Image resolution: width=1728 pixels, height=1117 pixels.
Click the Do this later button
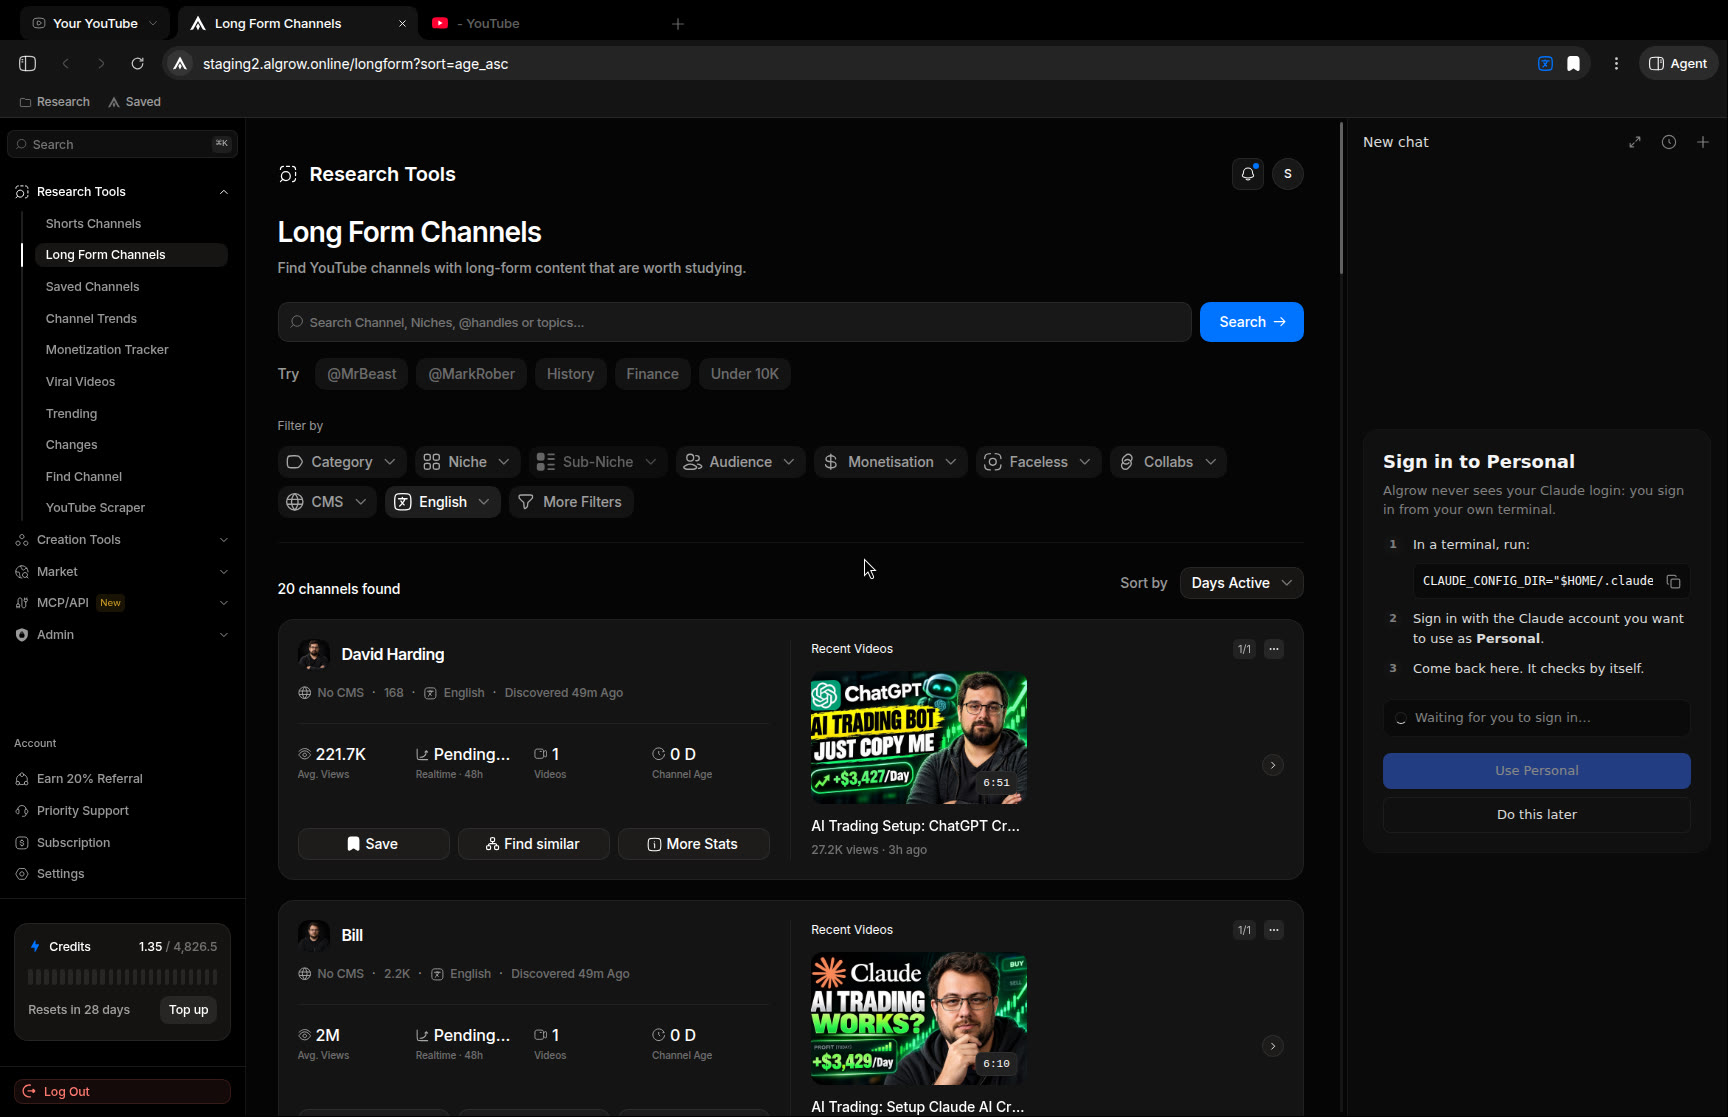pos(1536,815)
